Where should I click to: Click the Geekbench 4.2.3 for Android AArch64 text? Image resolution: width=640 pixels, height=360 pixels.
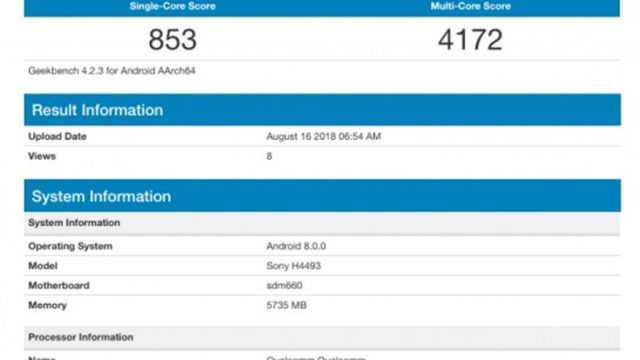click(x=112, y=71)
